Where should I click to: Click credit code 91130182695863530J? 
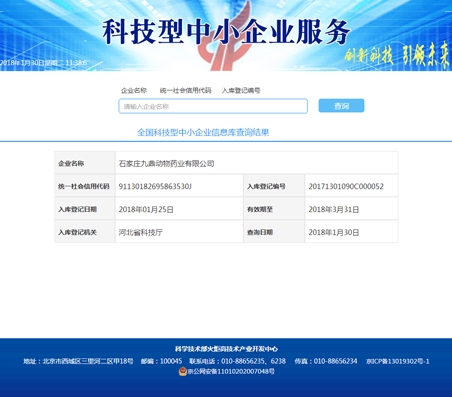(x=155, y=186)
